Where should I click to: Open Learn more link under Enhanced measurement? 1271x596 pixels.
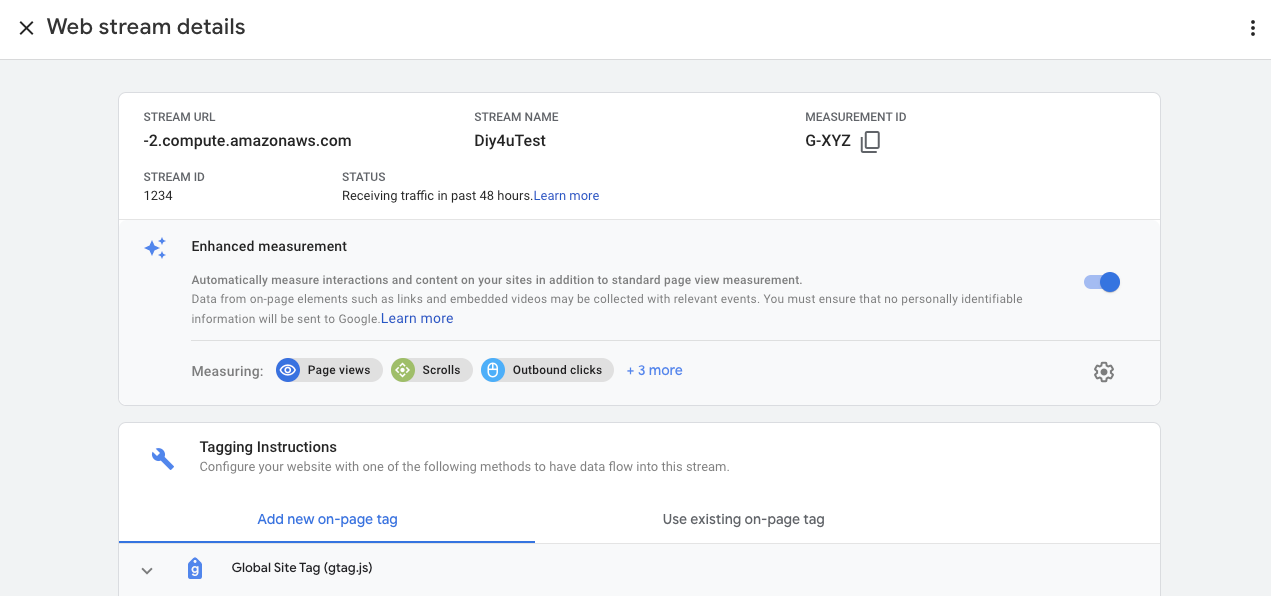(417, 318)
